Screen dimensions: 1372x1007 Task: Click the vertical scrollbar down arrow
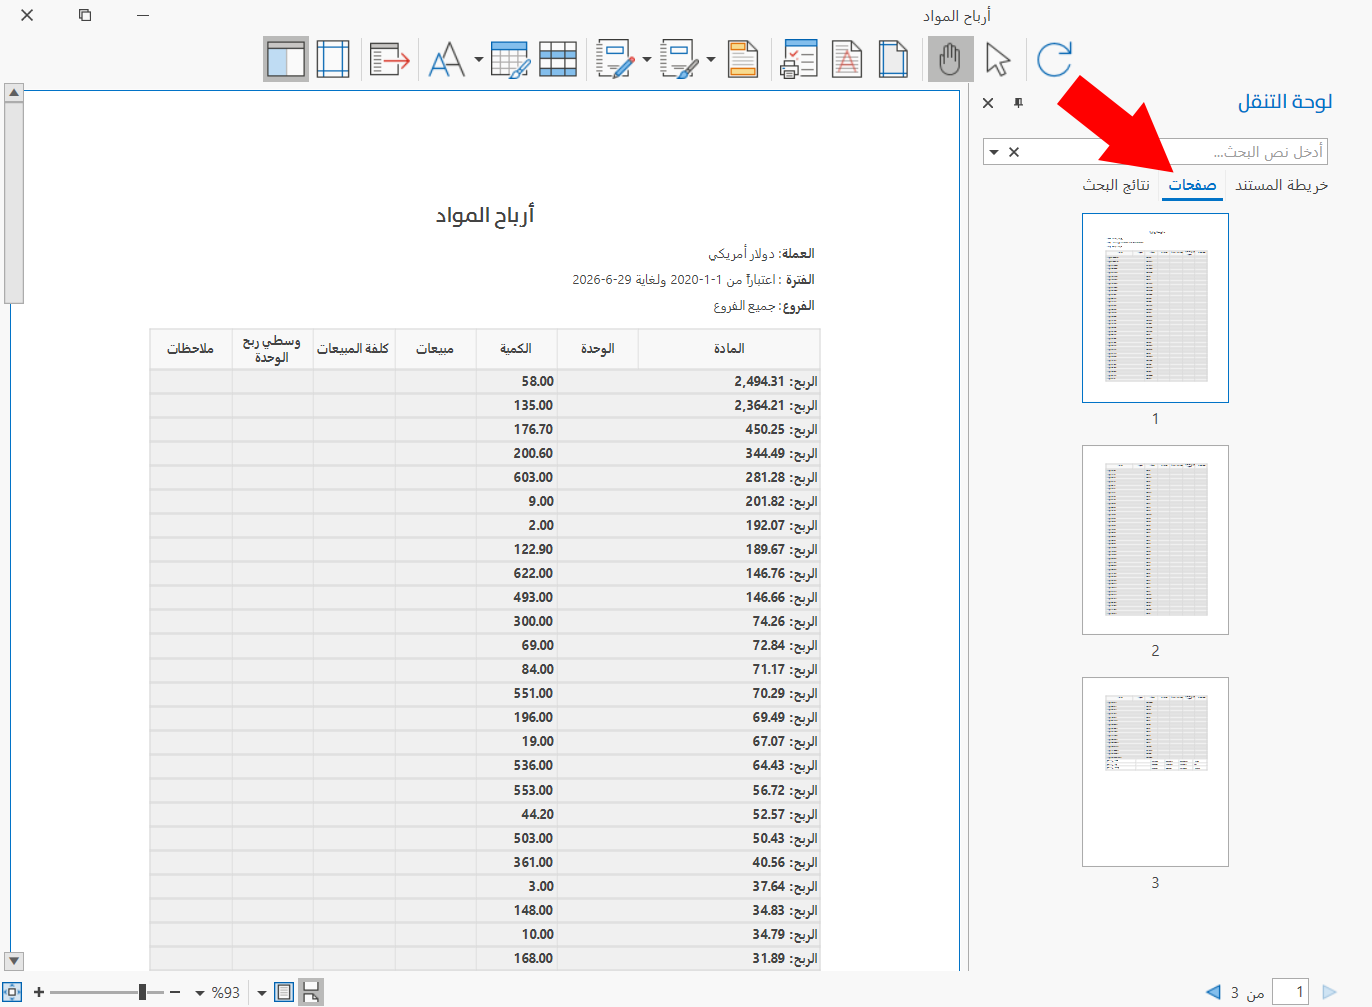[14, 961]
